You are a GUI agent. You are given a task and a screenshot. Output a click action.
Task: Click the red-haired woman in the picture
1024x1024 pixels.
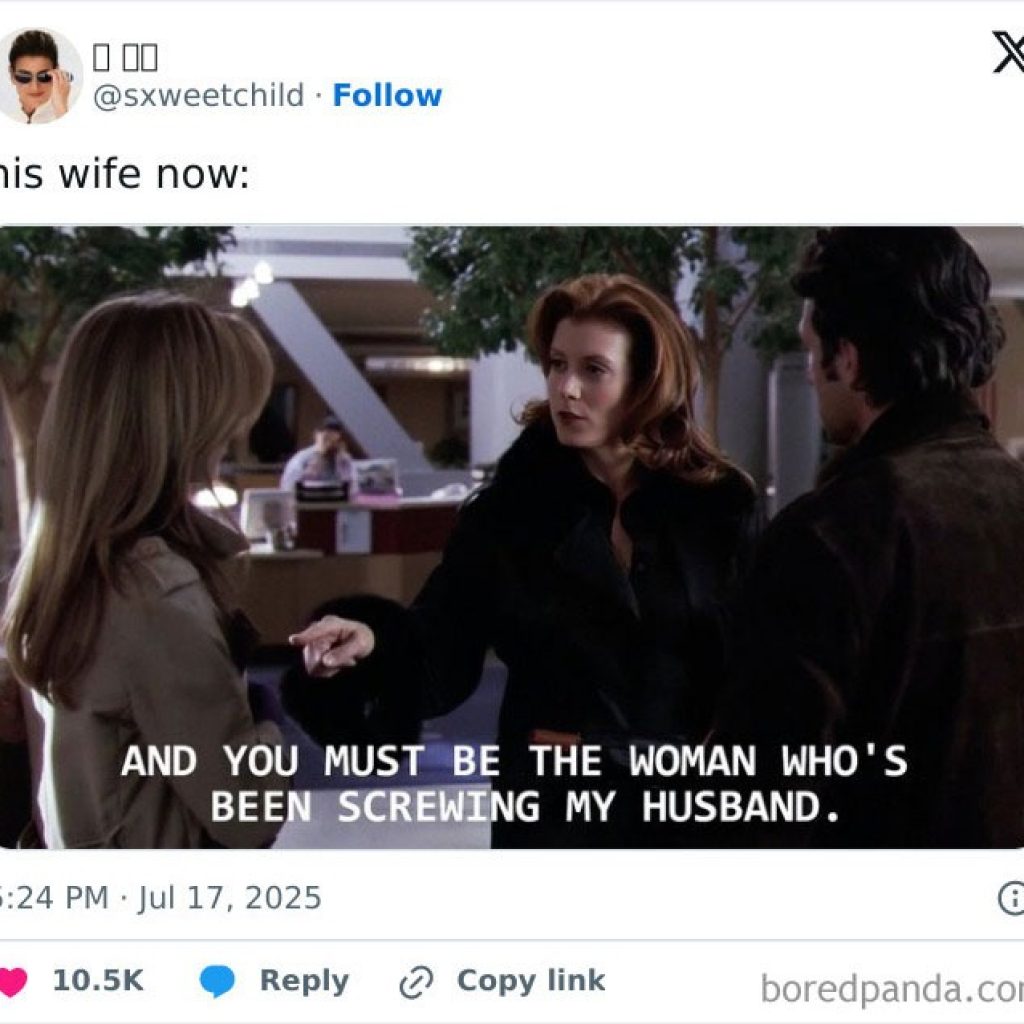click(588, 509)
